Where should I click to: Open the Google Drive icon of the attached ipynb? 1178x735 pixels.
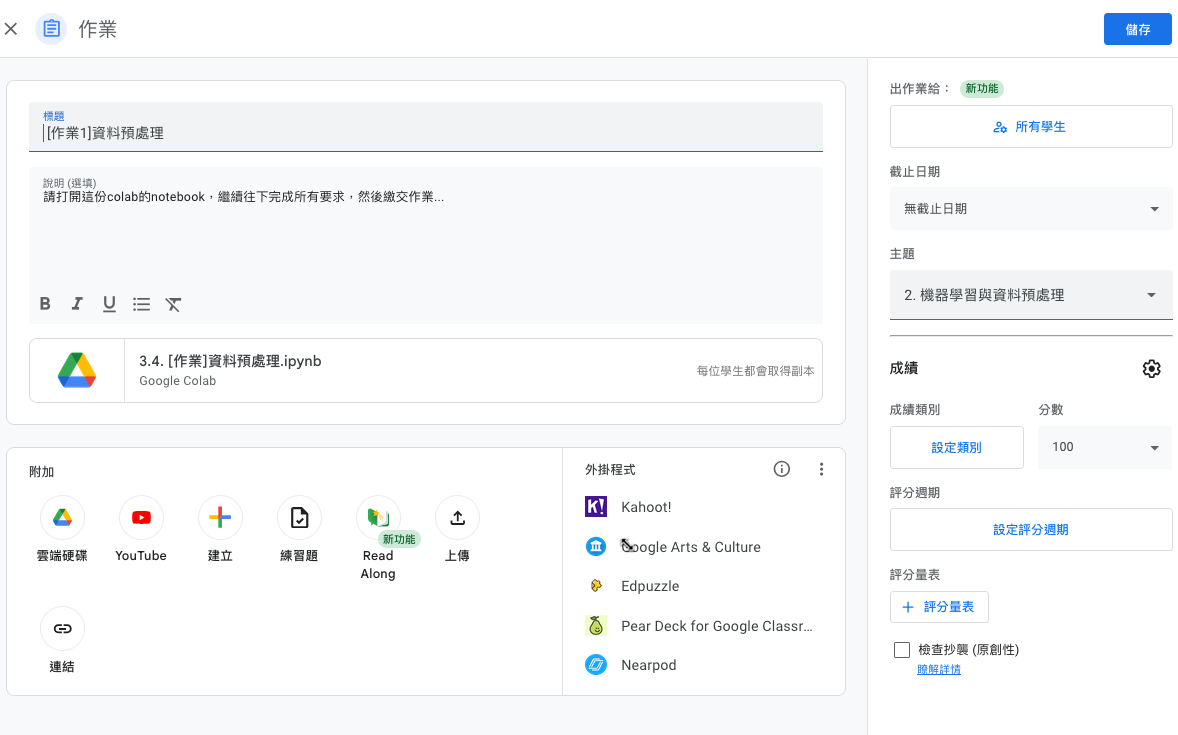pos(77,371)
